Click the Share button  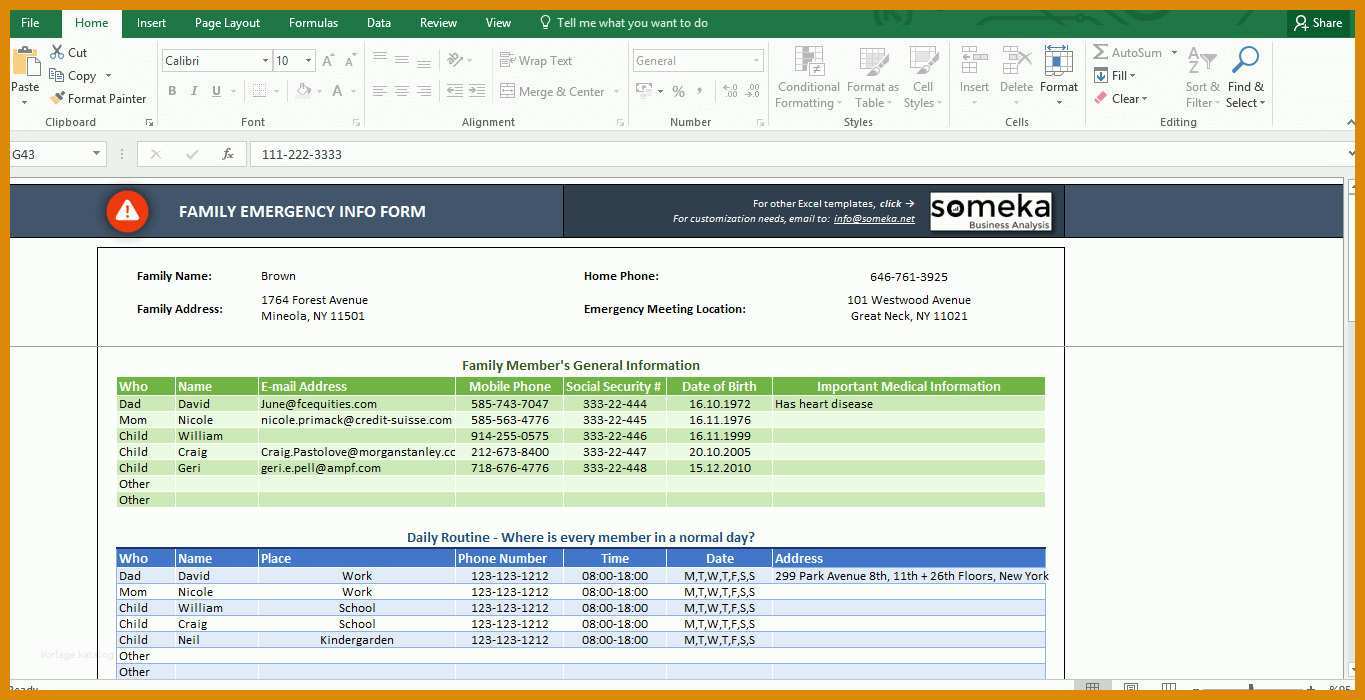click(x=1318, y=22)
